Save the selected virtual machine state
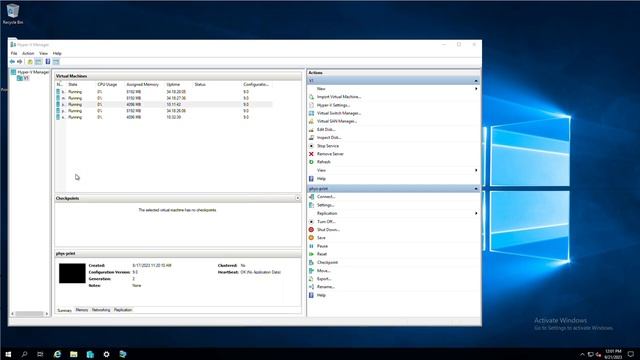The width and height of the screenshot is (640, 360). 321,238
